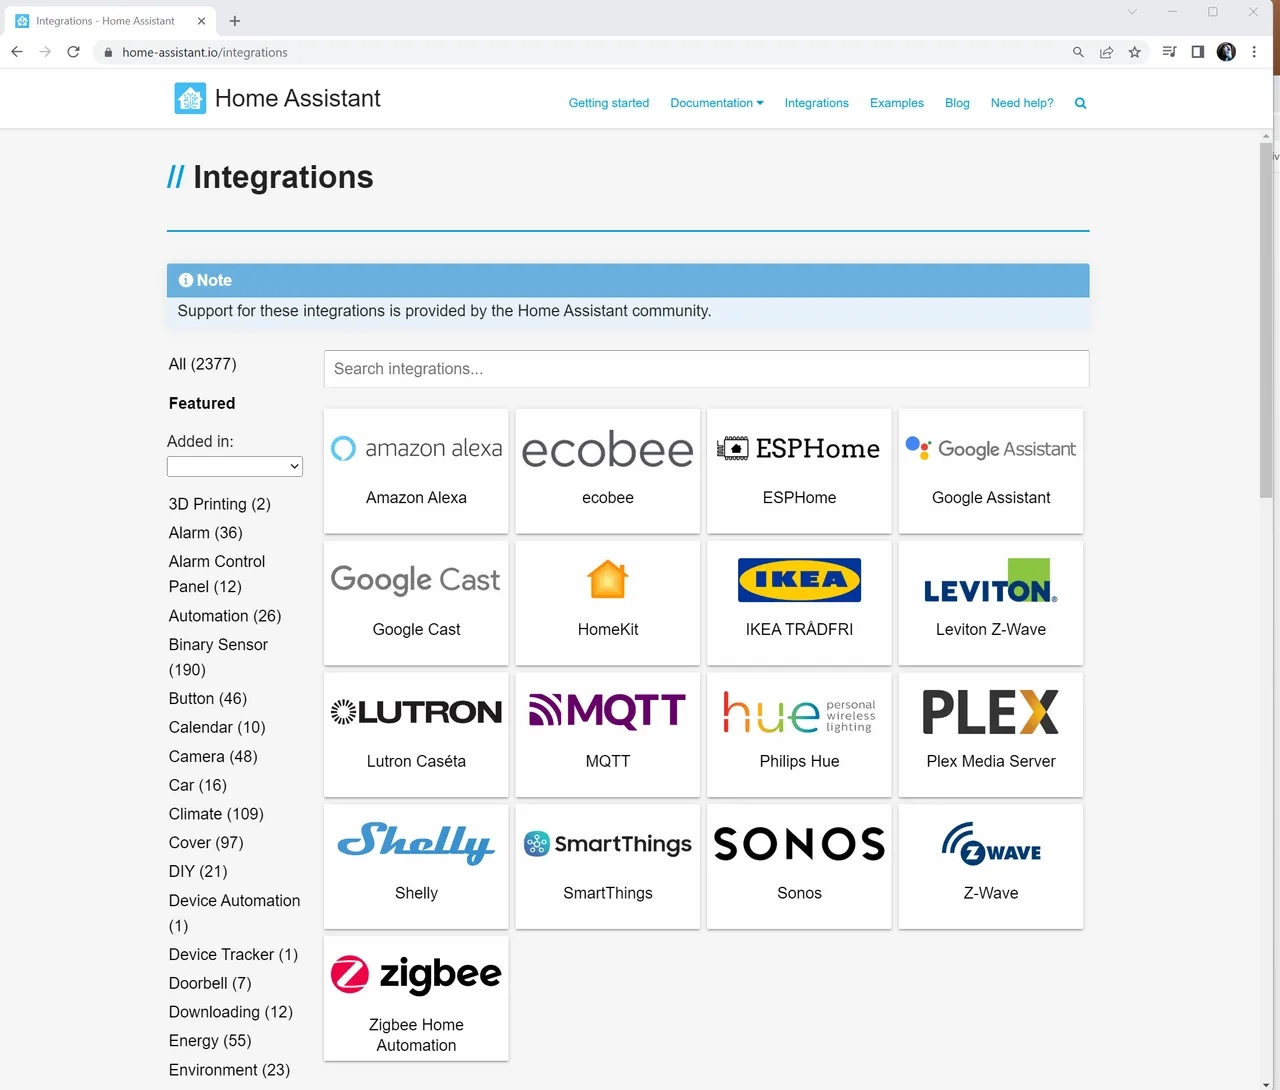The image size is (1280, 1090).
Task: Open the browser three-dot menu
Action: click(x=1254, y=52)
